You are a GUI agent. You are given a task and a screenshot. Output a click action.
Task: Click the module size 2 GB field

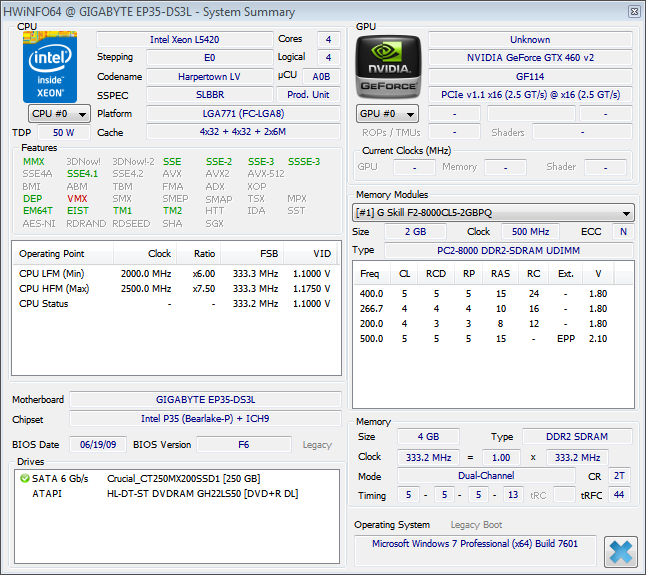[415, 231]
